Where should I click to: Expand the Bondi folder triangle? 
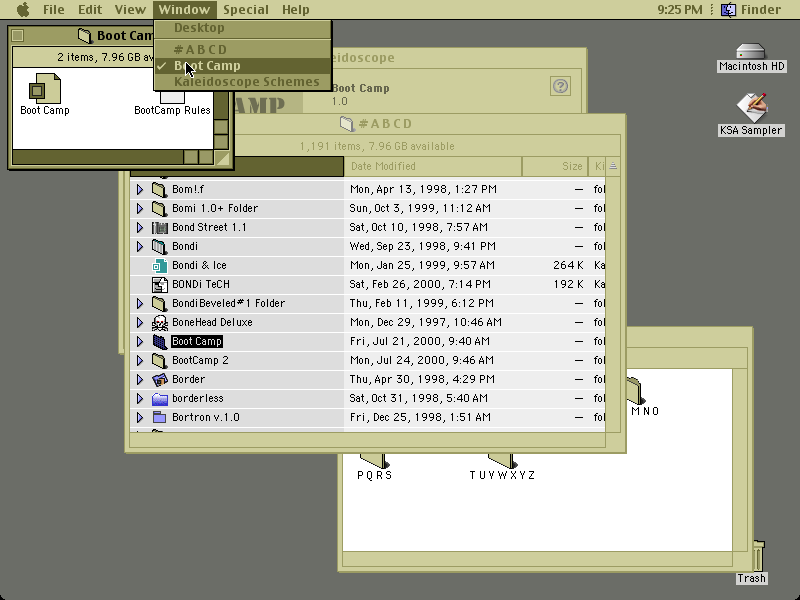tap(140, 246)
